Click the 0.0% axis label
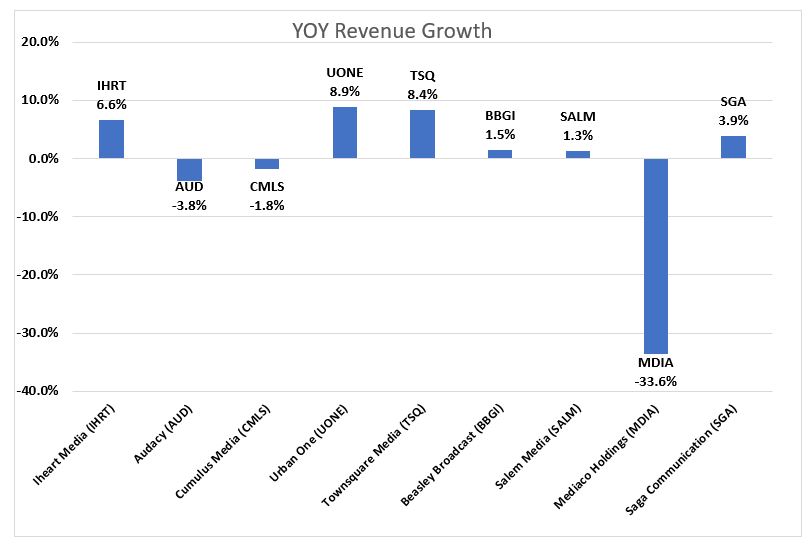 tap(43, 158)
